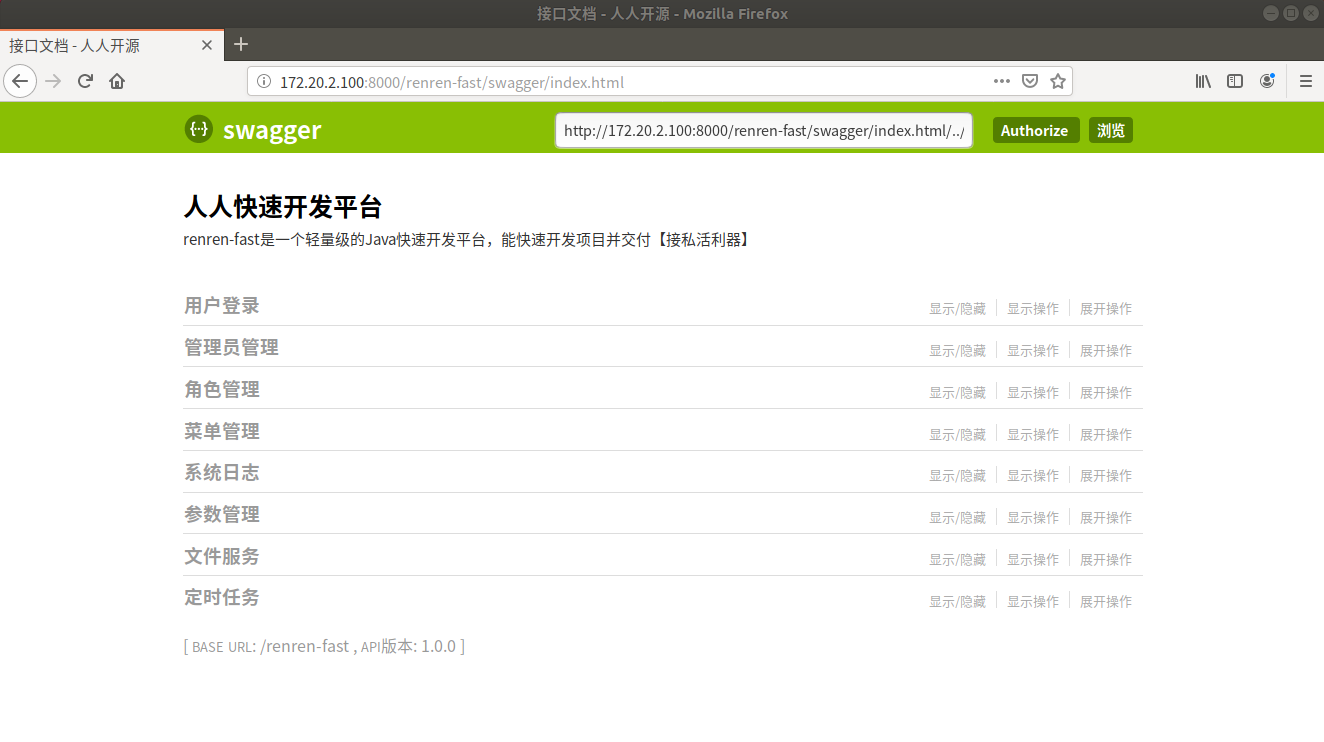The width and height of the screenshot is (1324, 742).
Task: Select the 接口文档 - 人人开源 tab
Action: pyautogui.click(x=112, y=45)
